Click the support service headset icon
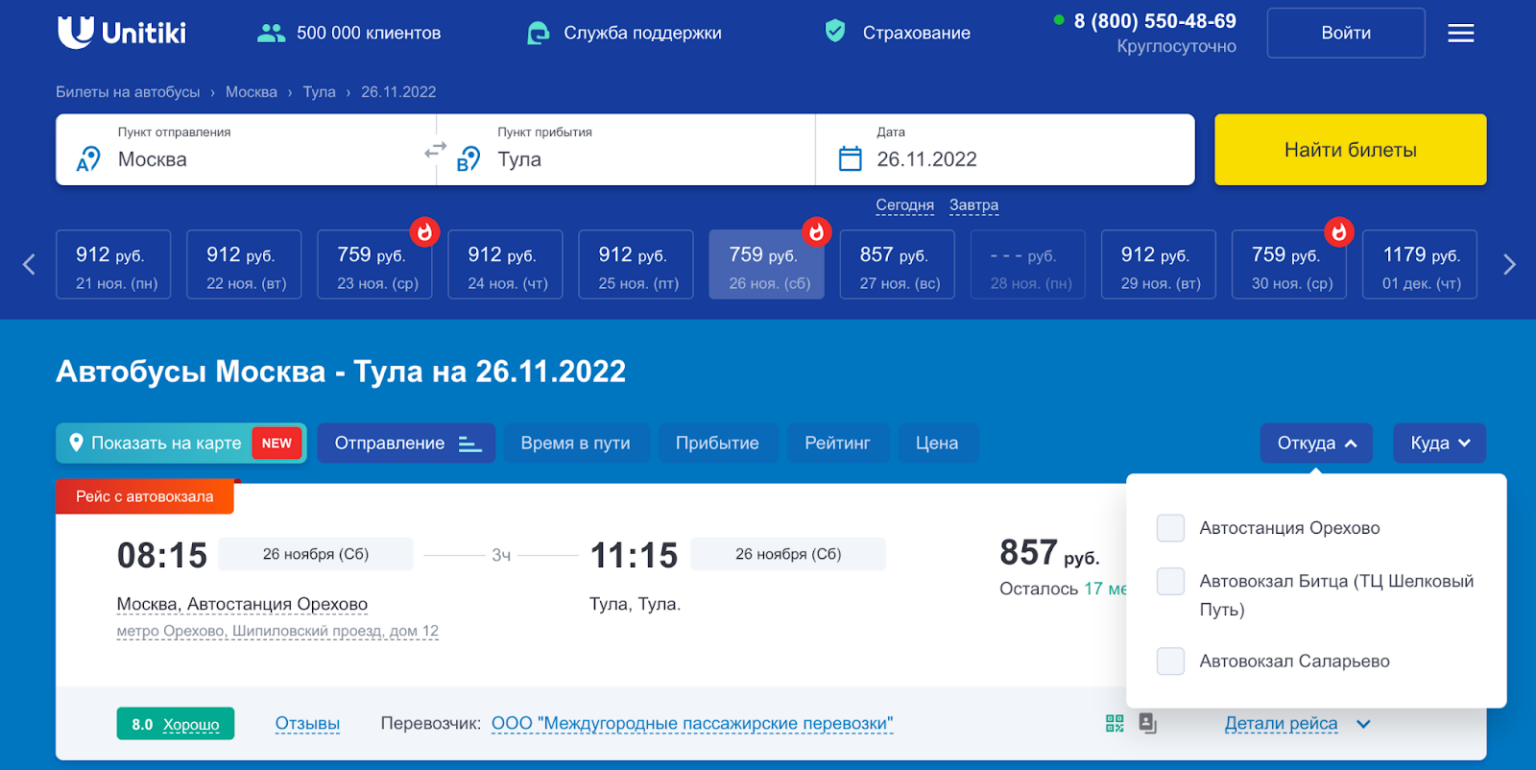Screen dimensions: 1536x770 point(538,33)
